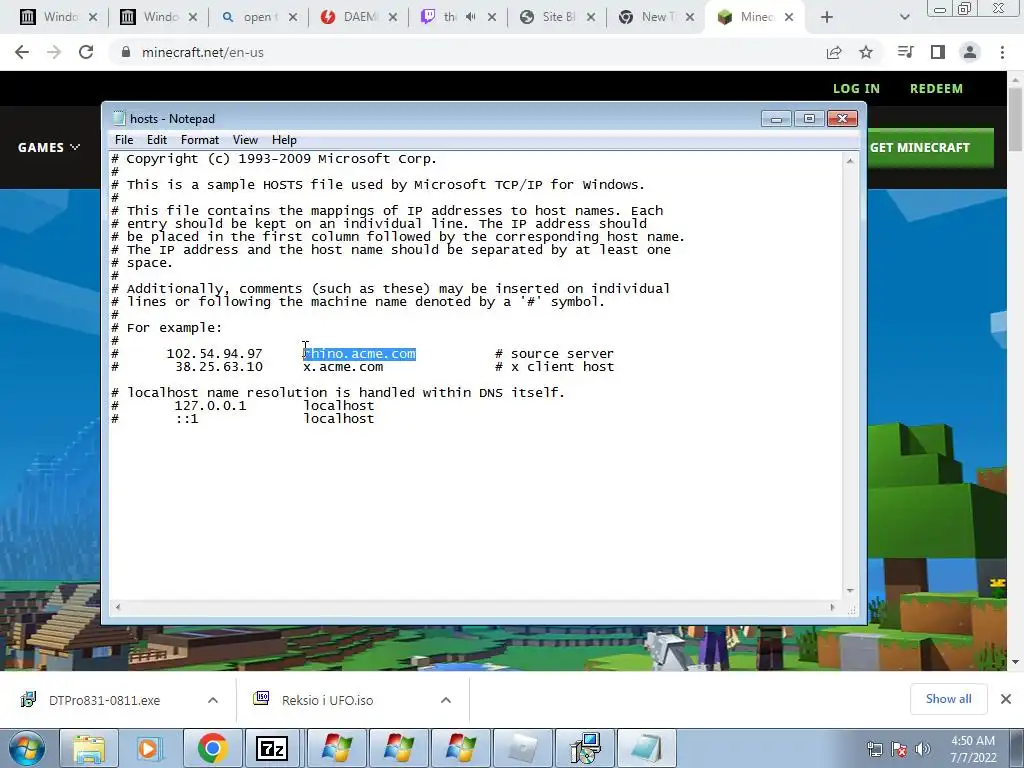Switch to the Site Bl browser tab
This screenshot has height=768, width=1024.
pyautogui.click(x=558, y=17)
